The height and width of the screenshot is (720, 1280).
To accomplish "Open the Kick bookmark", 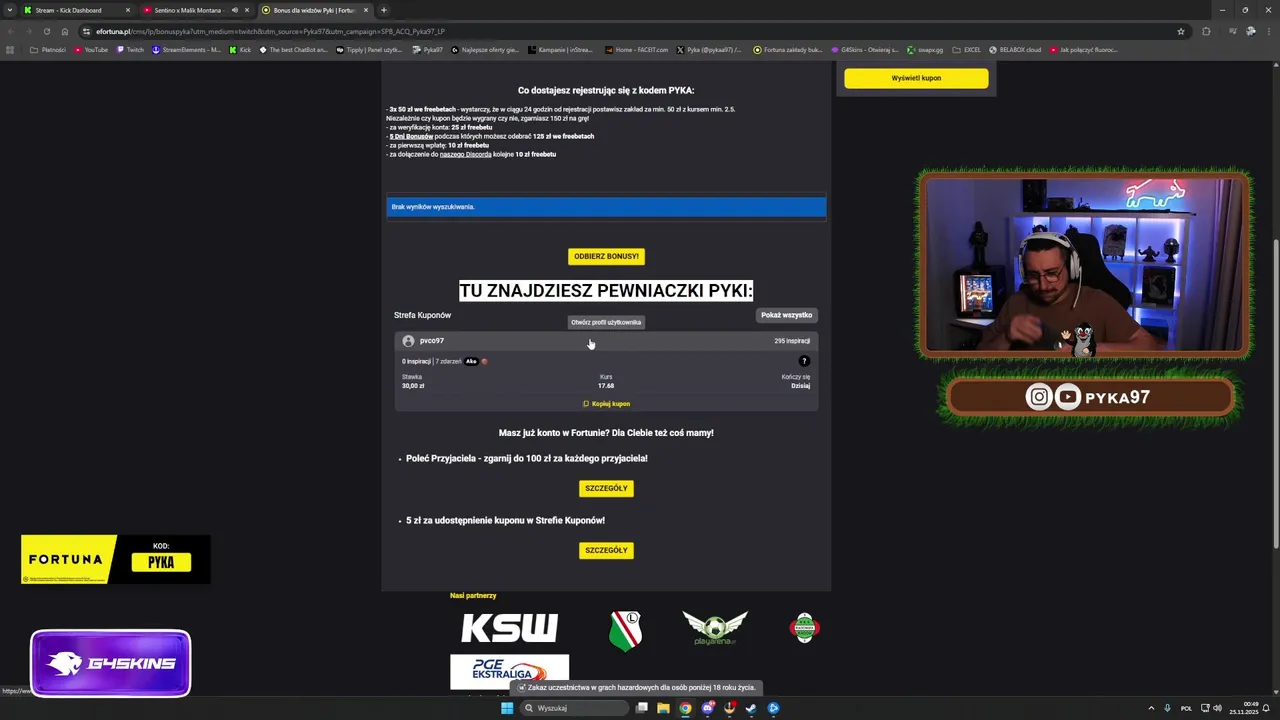I will (240, 50).
